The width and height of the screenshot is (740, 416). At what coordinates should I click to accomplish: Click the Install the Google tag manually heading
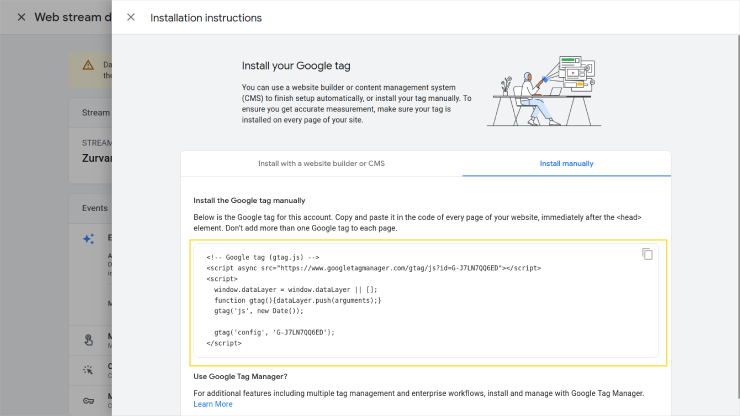[263, 200]
